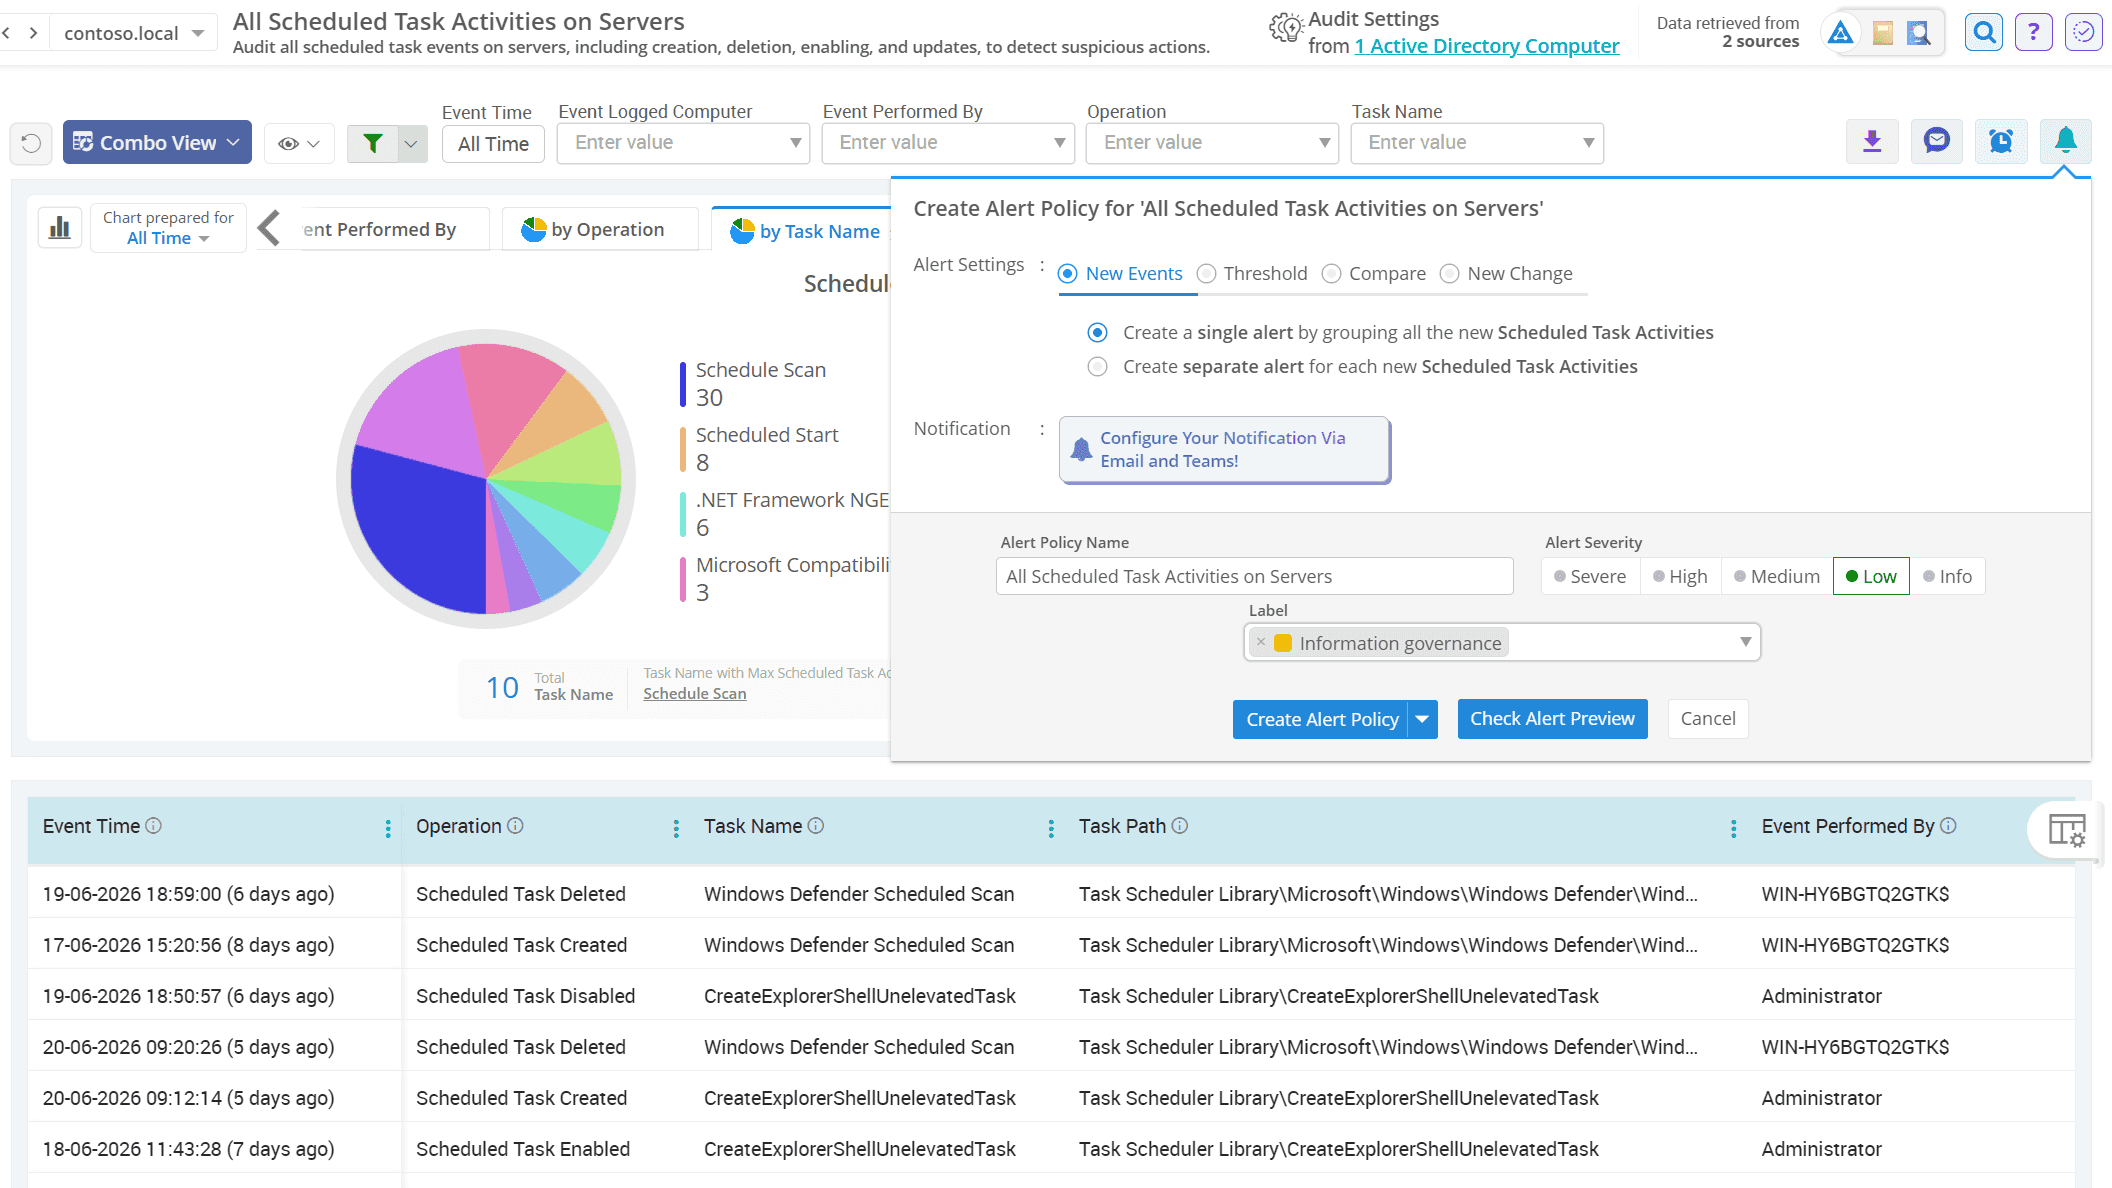Open the Event Time column options menu dots

[x=388, y=828]
